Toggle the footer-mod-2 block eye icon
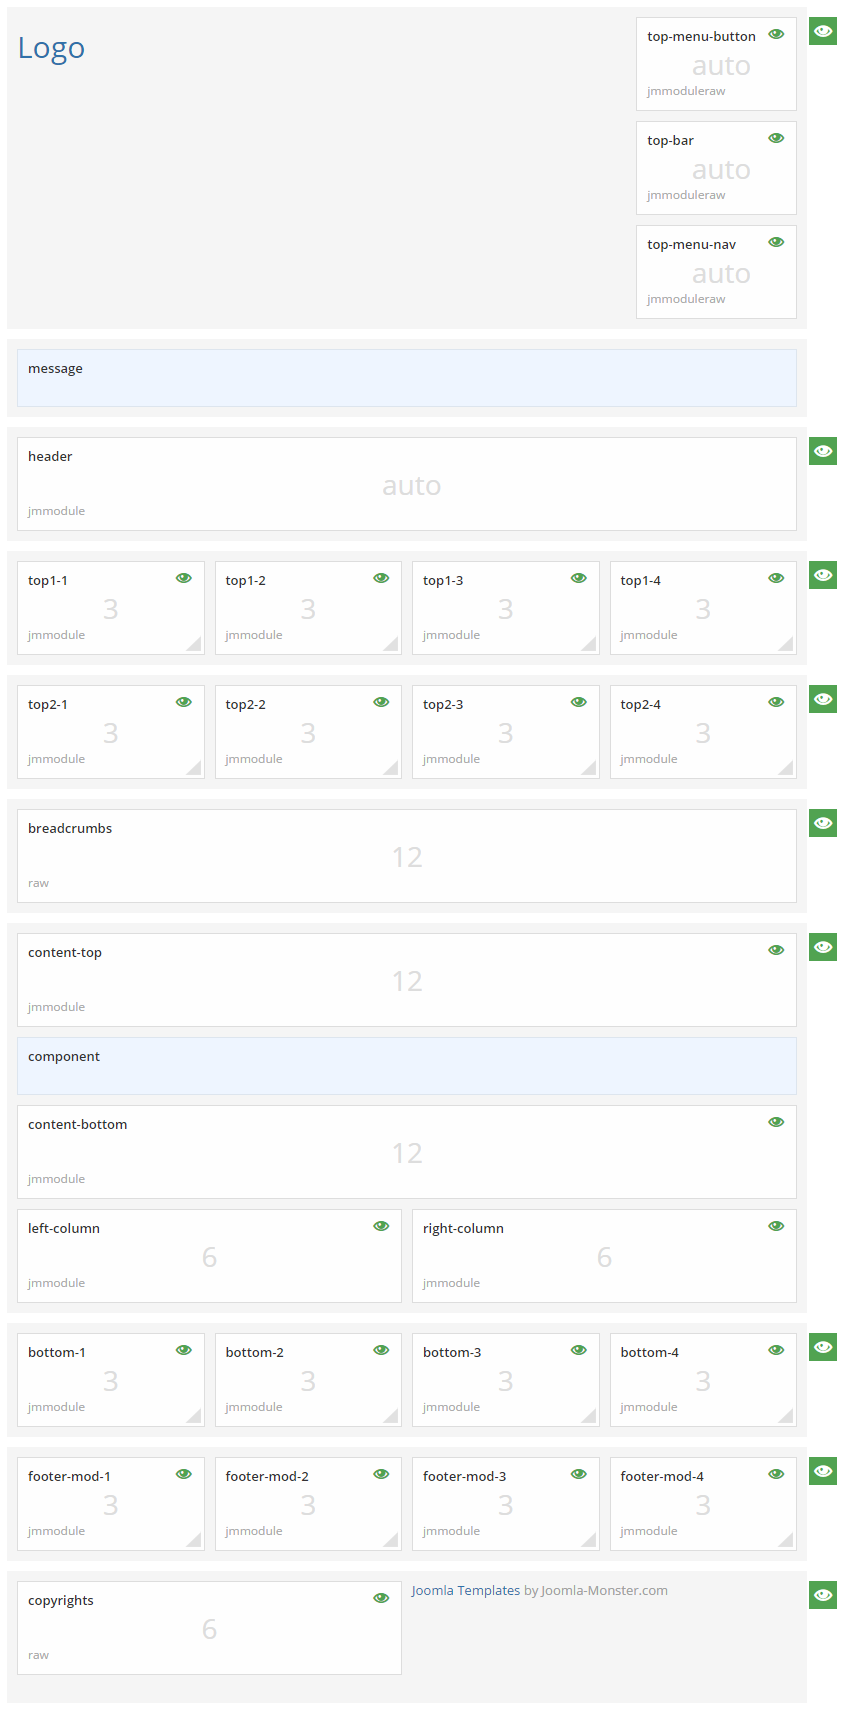The image size is (846, 1712). pos(381,1474)
